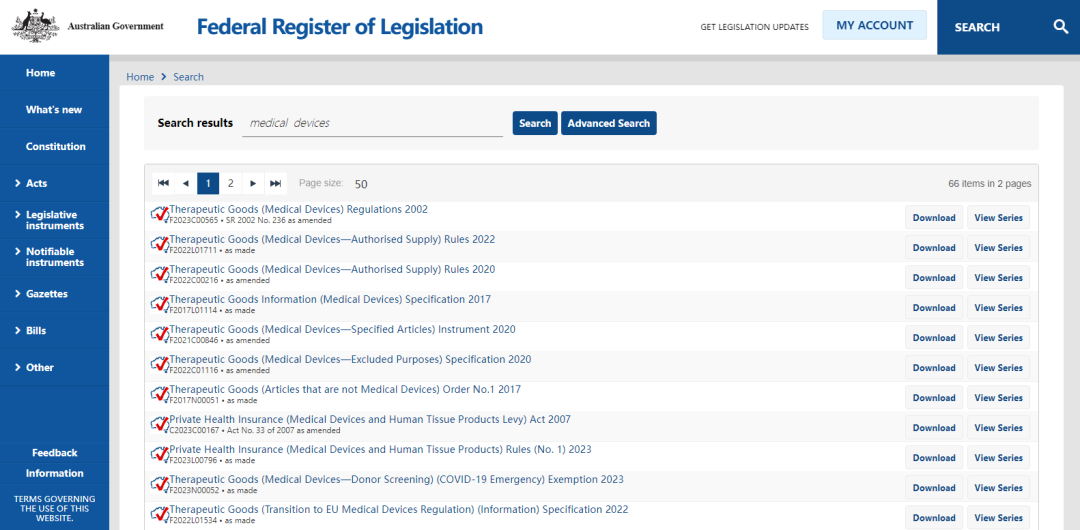Go to first page of results
Viewport: 1080px width, 530px height.
(163, 183)
